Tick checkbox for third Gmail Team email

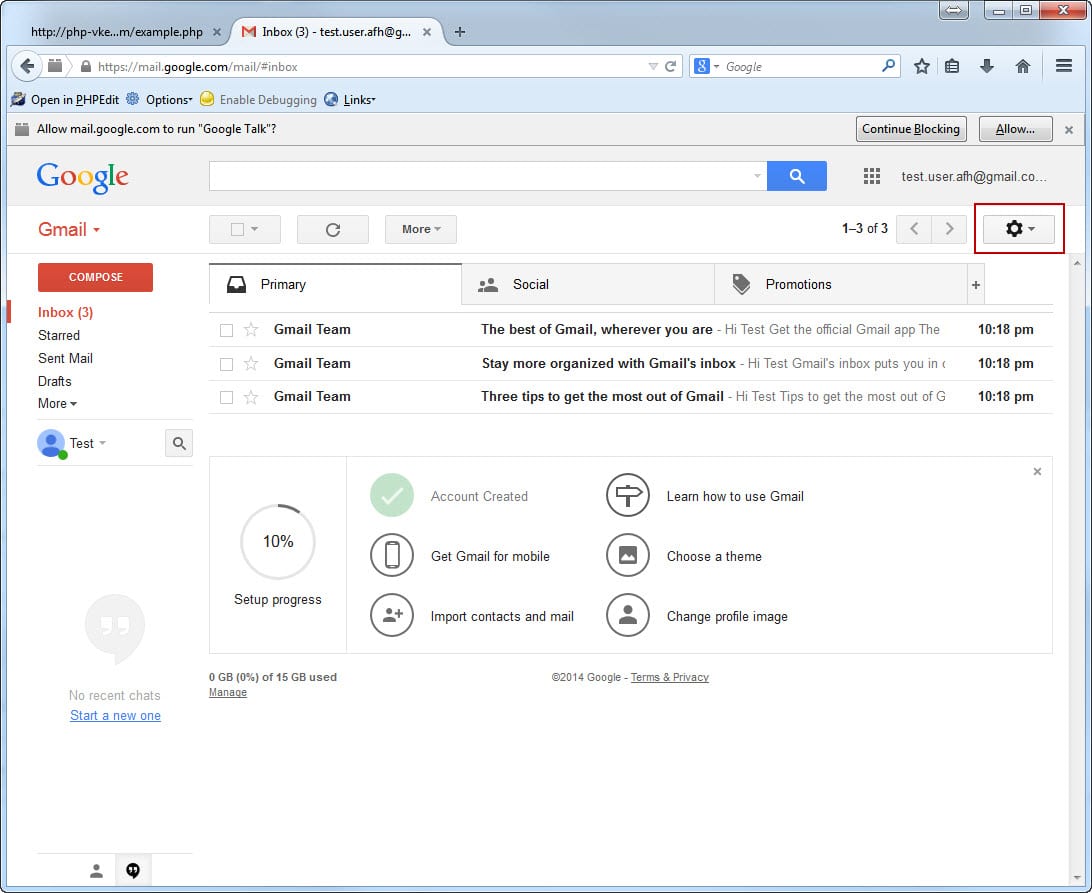click(226, 397)
